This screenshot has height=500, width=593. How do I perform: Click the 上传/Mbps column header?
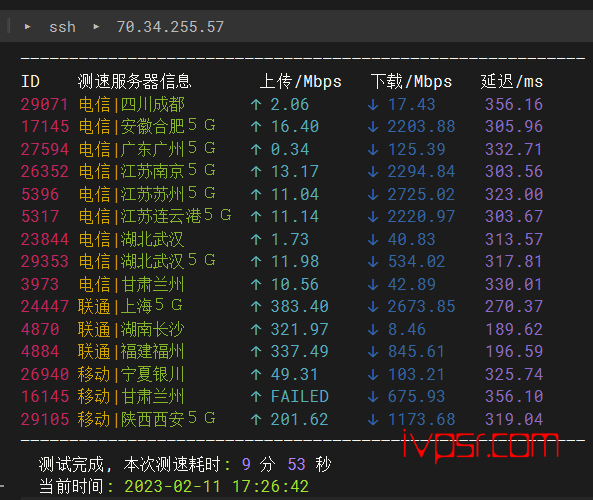click(301, 82)
